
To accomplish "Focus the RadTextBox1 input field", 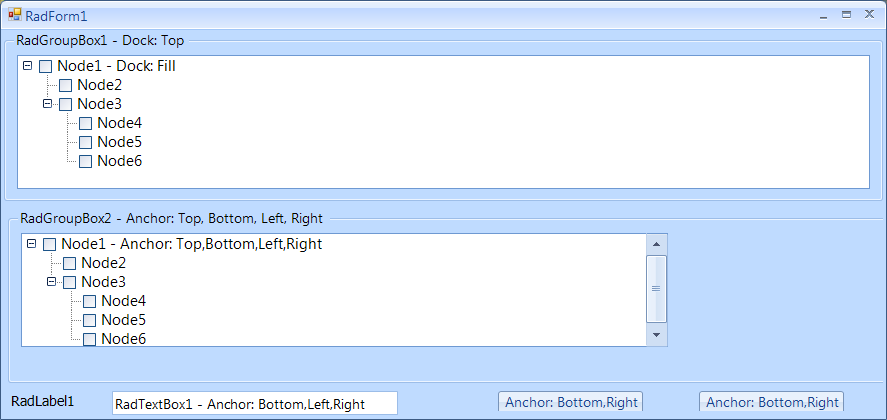I will 254,404.
